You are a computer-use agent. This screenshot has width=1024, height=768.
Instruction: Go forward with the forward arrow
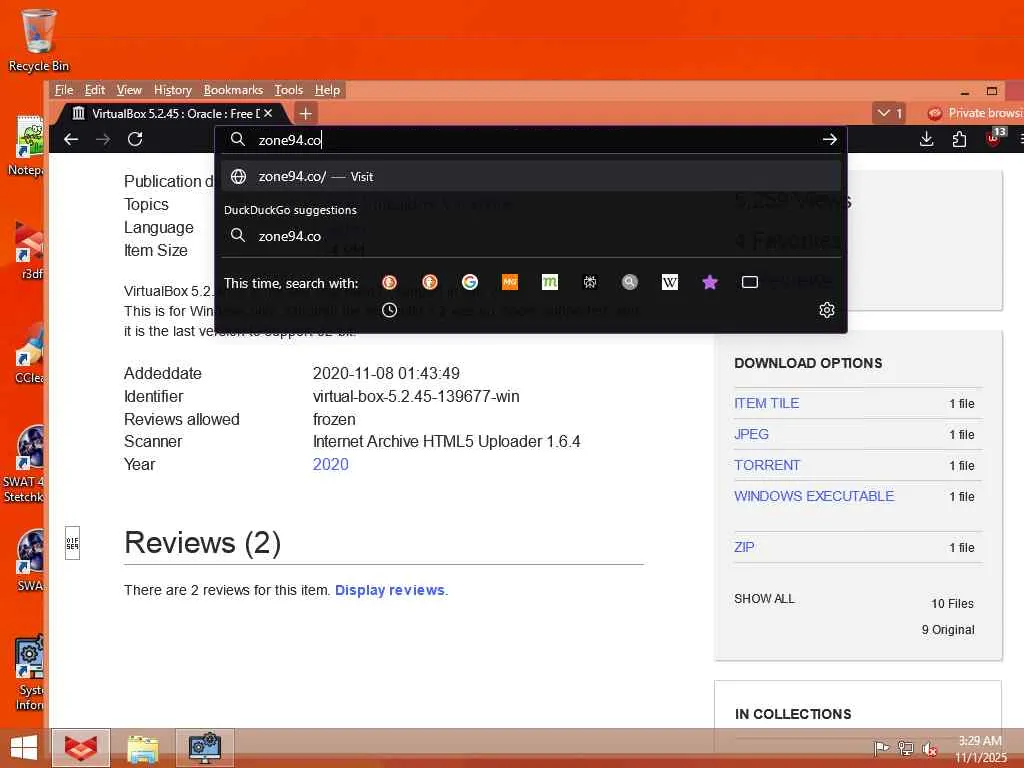coord(103,139)
